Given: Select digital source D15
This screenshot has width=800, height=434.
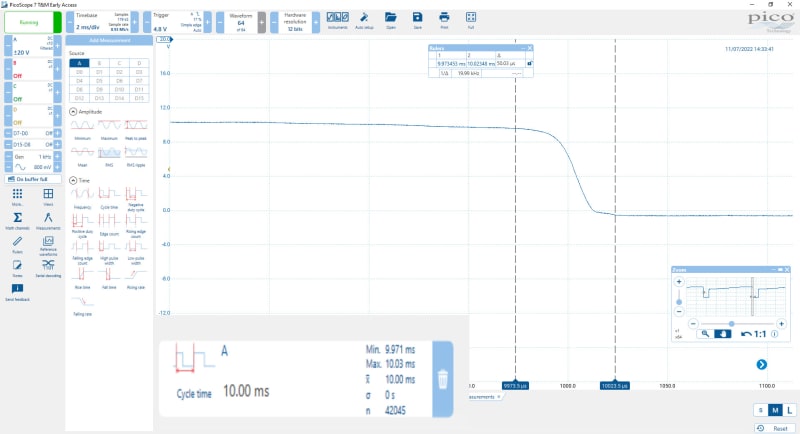Looking at the screenshot, I should click(139, 98).
